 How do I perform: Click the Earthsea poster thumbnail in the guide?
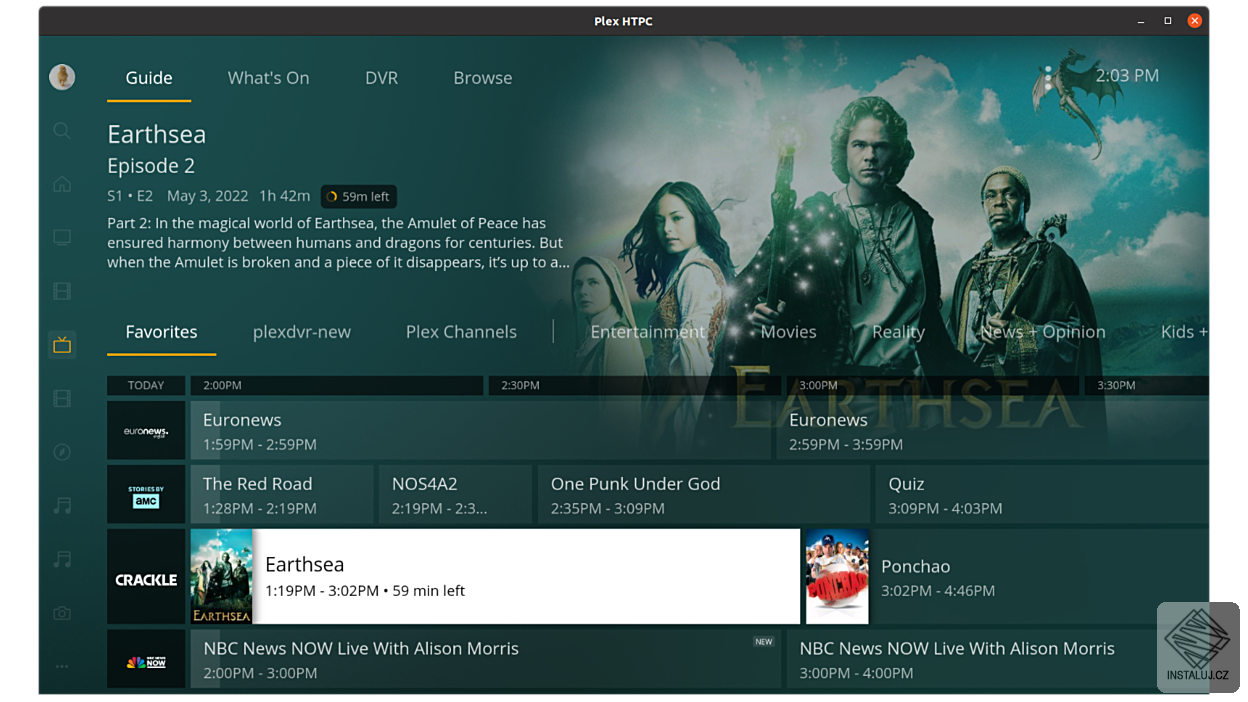click(221, 576)
